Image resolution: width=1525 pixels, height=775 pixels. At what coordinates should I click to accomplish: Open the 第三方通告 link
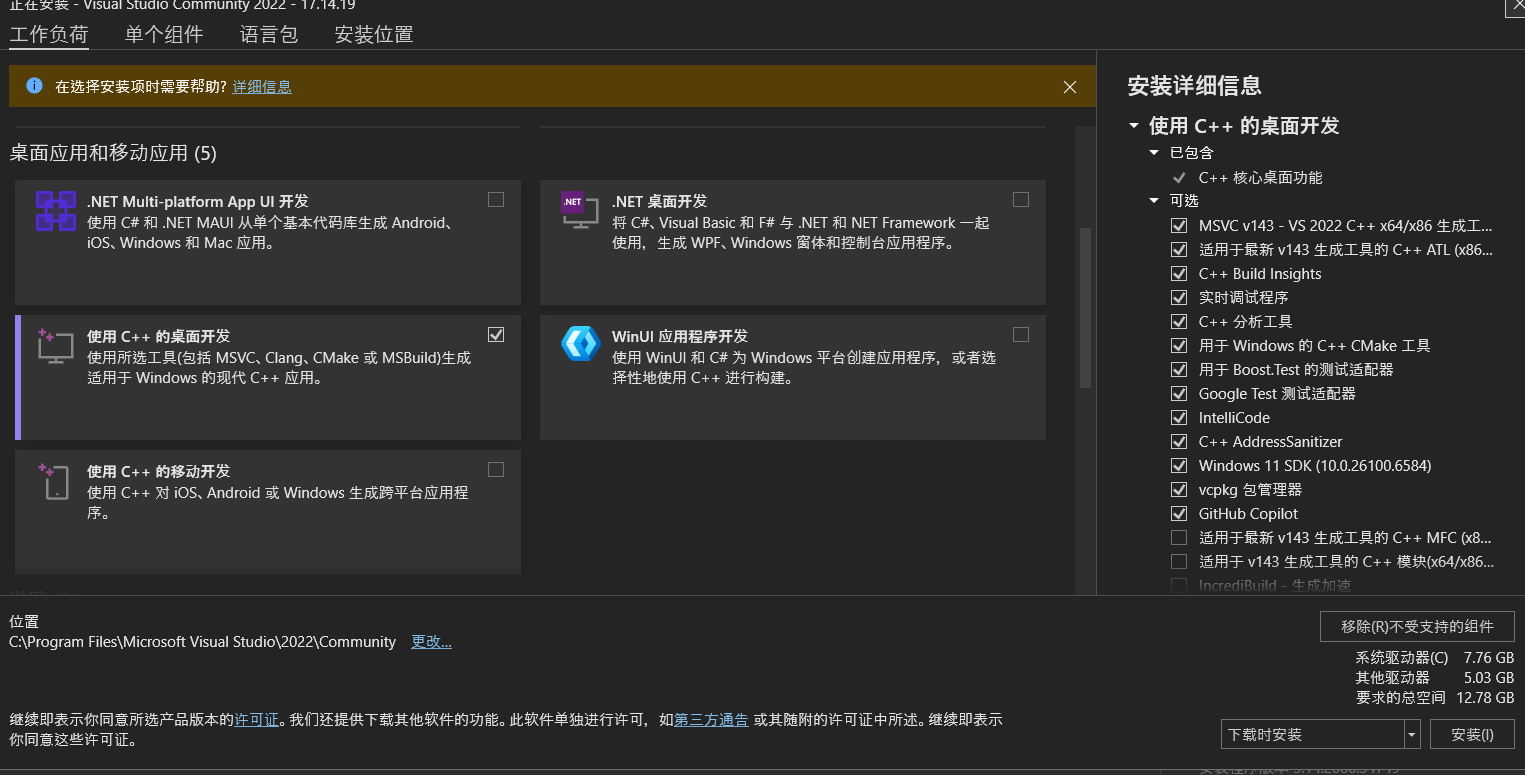(x=711, y=719)
